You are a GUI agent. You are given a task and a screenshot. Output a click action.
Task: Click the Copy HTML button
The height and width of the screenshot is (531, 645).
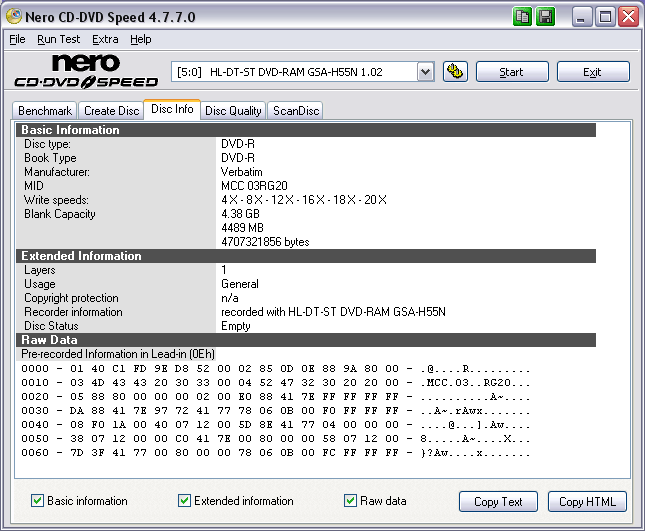(x=587, y=501)
